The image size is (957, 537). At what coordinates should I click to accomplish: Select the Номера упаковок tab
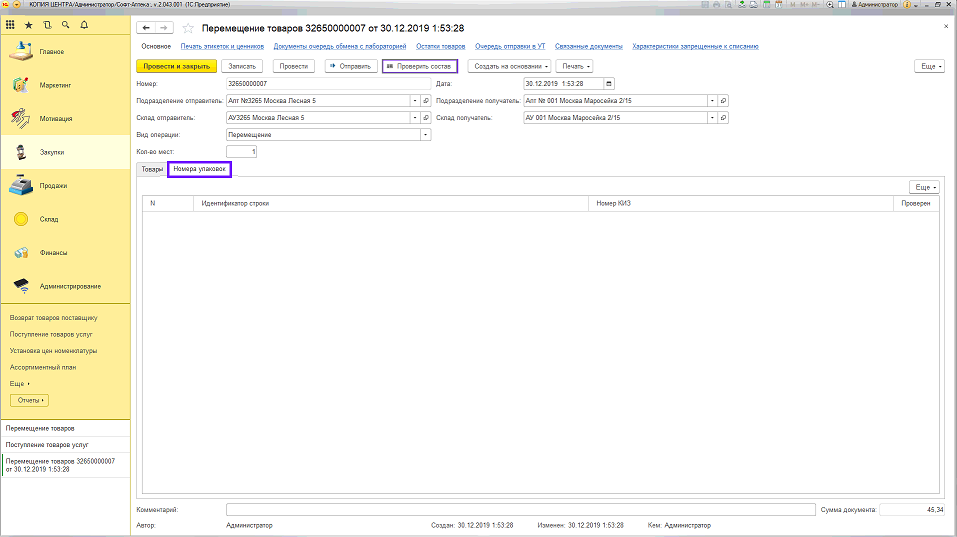click(x=200, y=170)
